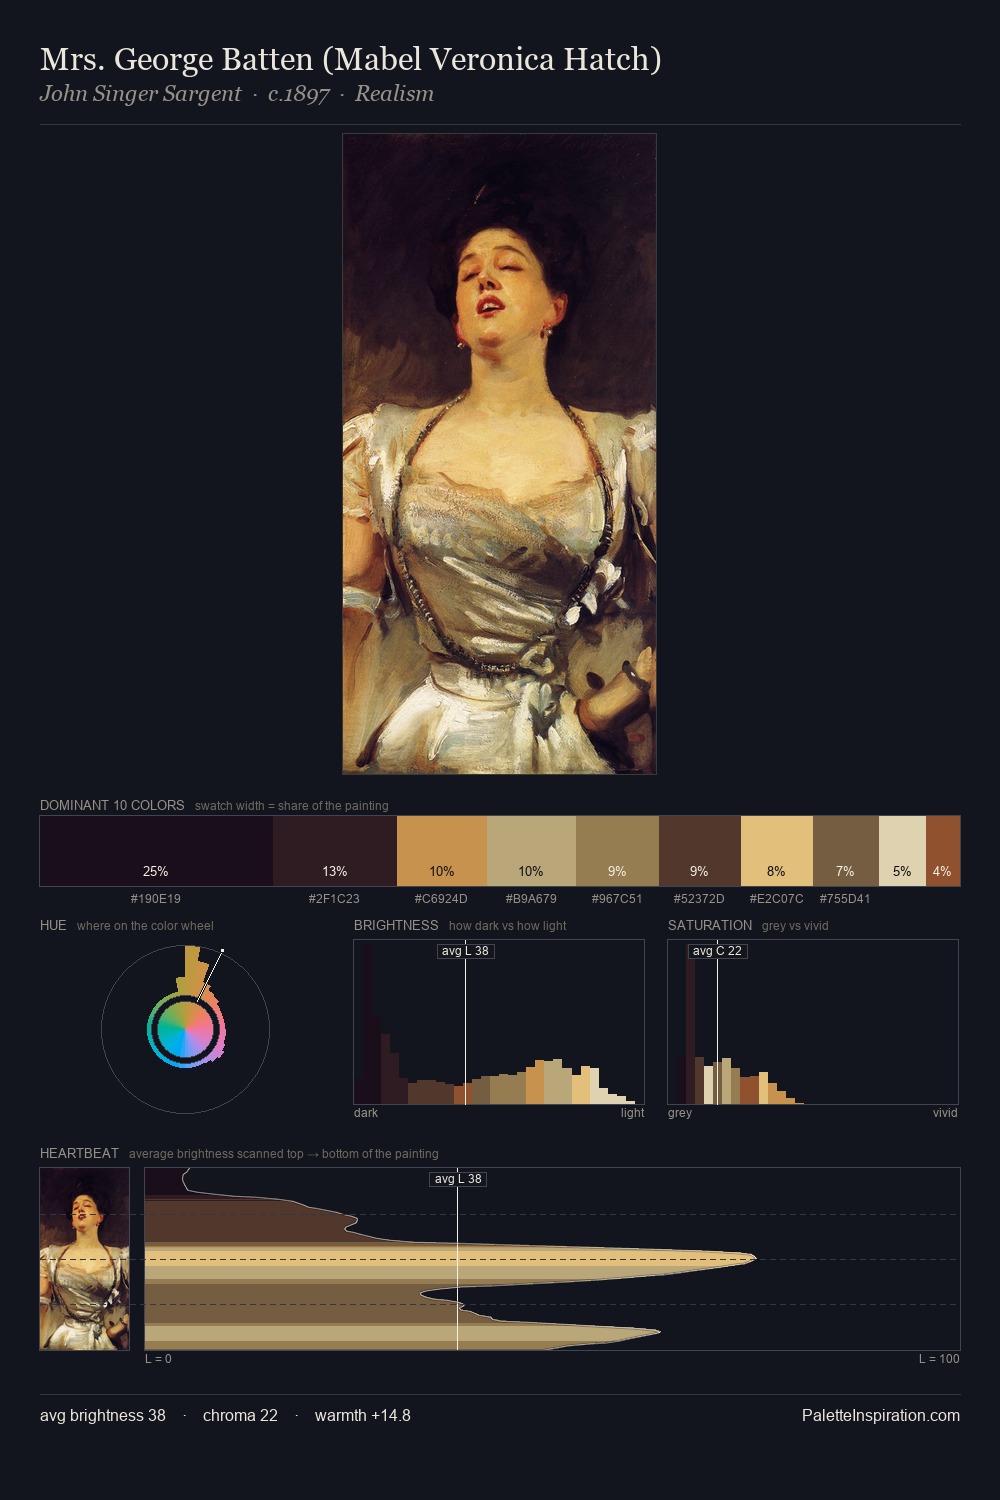Click the heartbeat brightness peak tip
Image resolution: width=1000 pixels, height=1500 pixels.
click(x=754, y=1258)
